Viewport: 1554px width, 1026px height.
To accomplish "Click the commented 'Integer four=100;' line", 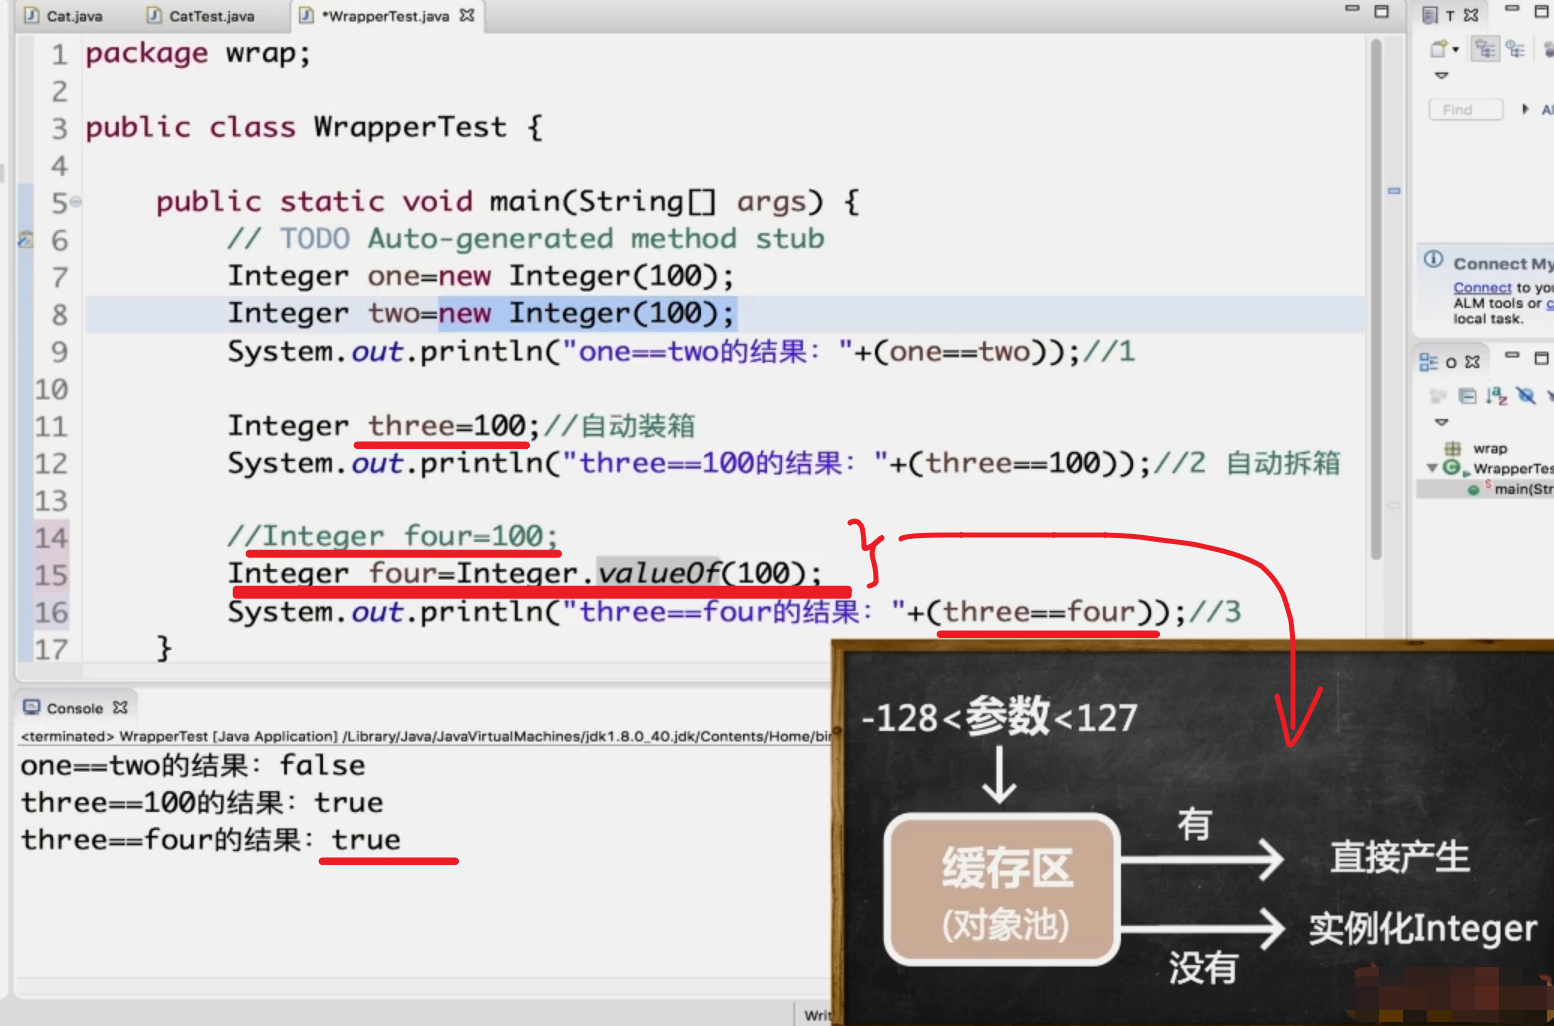I will [393, 537].
